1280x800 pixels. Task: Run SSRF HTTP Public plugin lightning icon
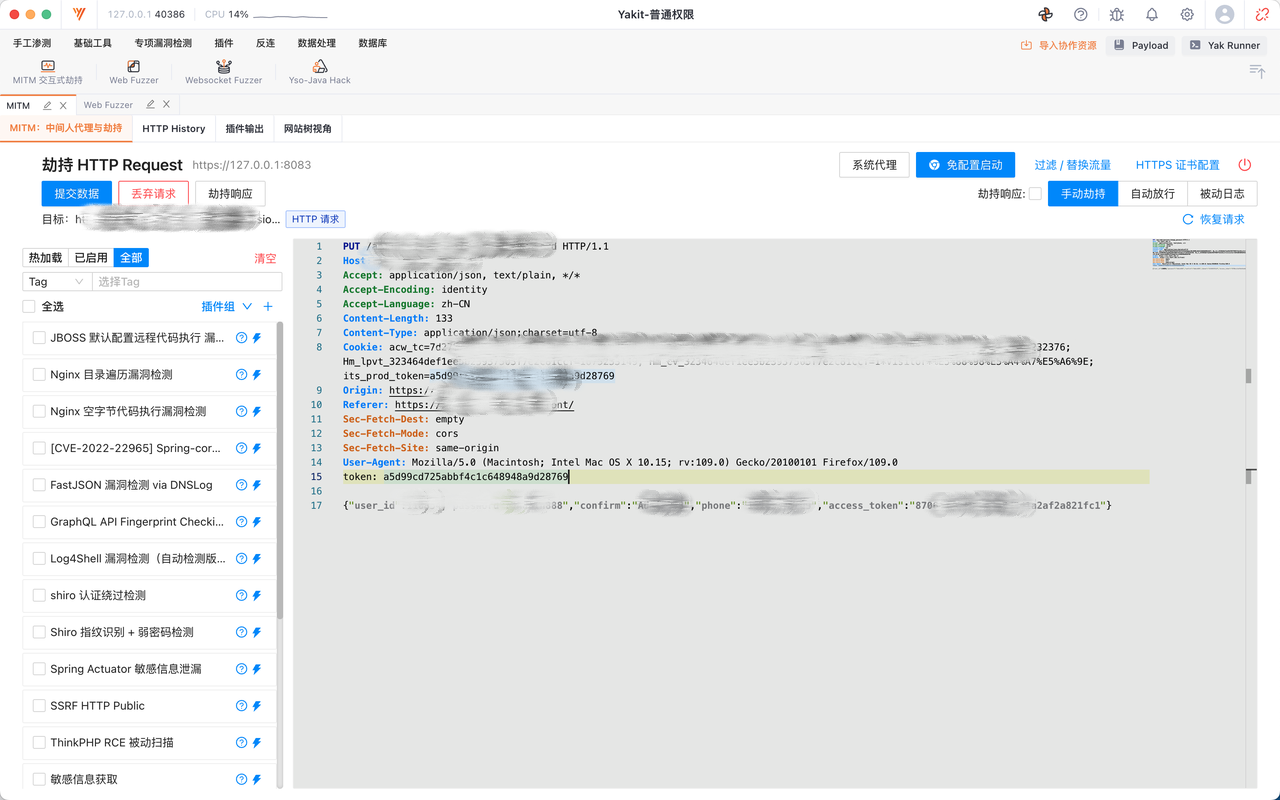pos(257,706)
